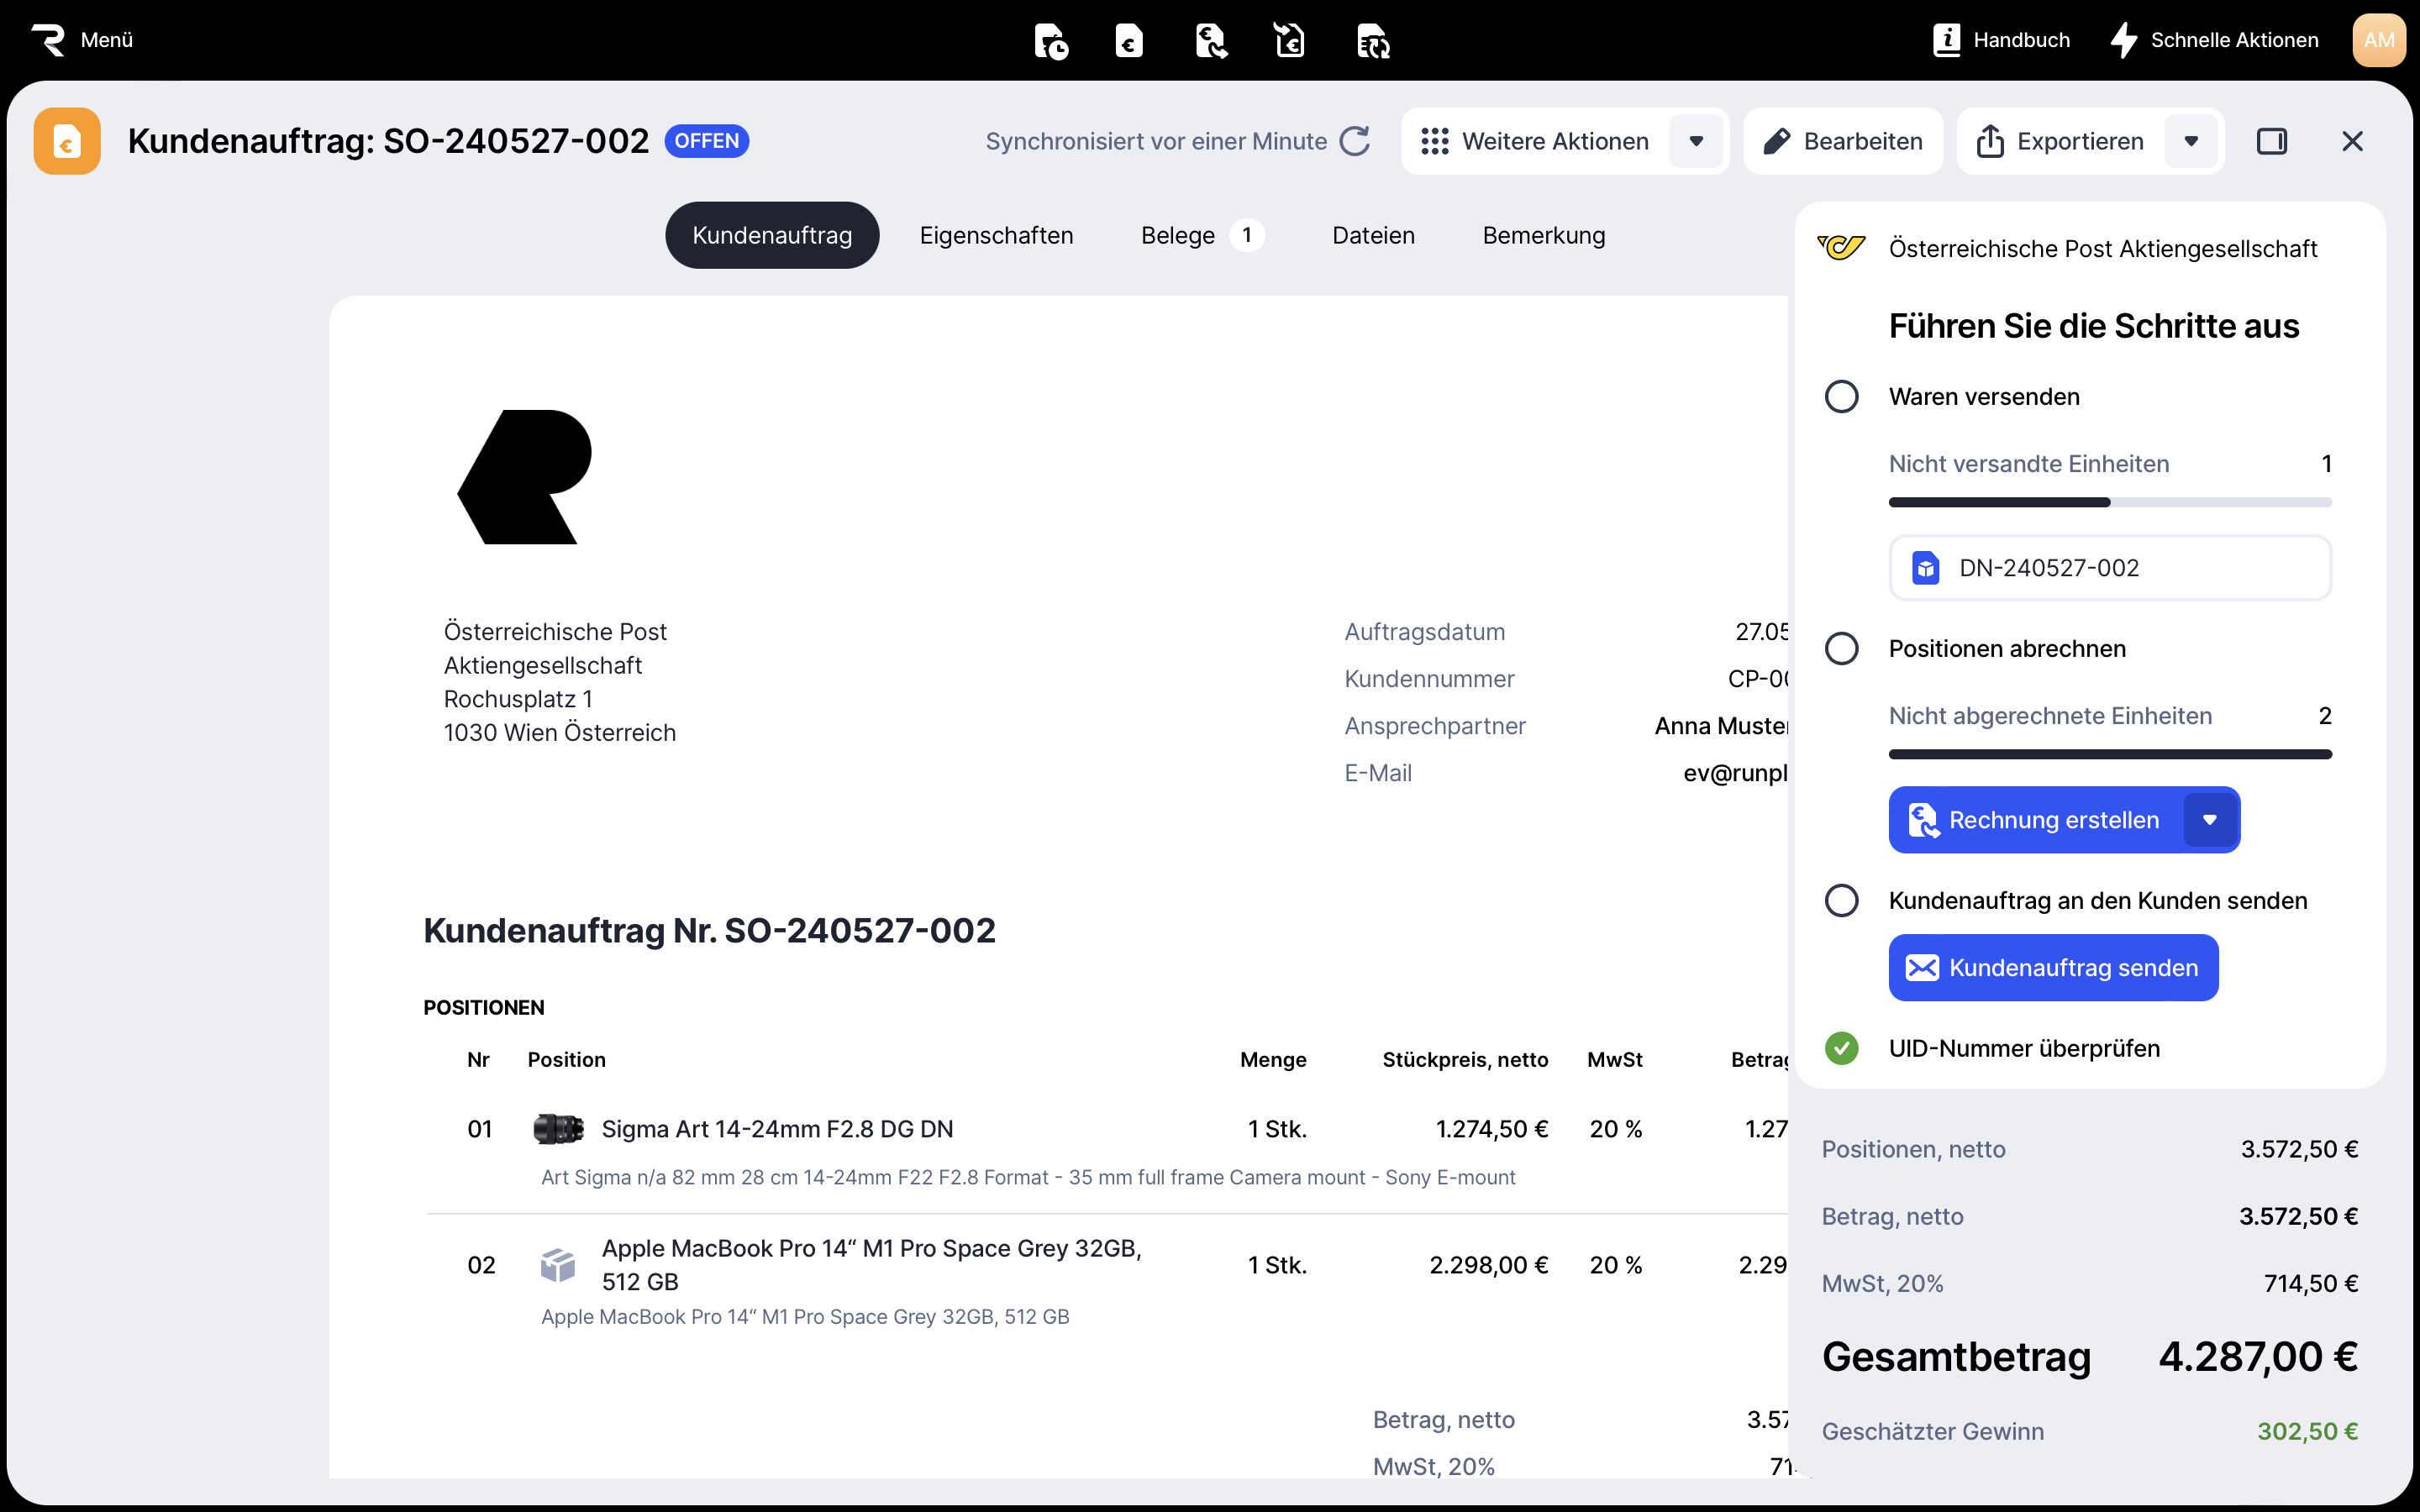Toggle the side panel layout icon

point(2271,141)
